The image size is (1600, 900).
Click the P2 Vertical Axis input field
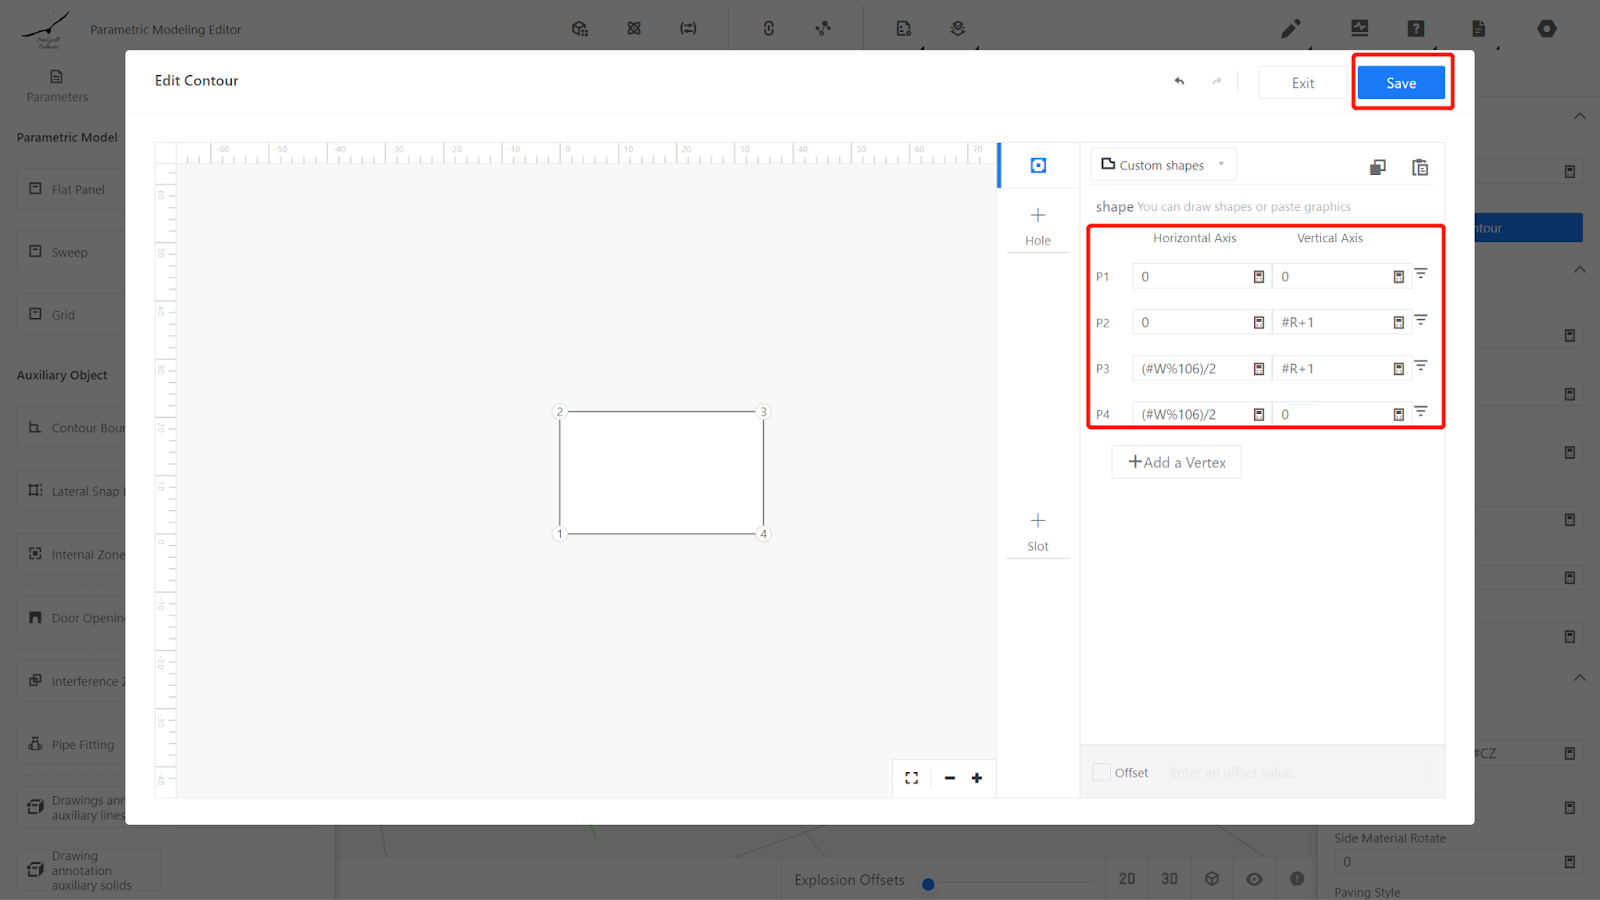(x=1332, y=323)
